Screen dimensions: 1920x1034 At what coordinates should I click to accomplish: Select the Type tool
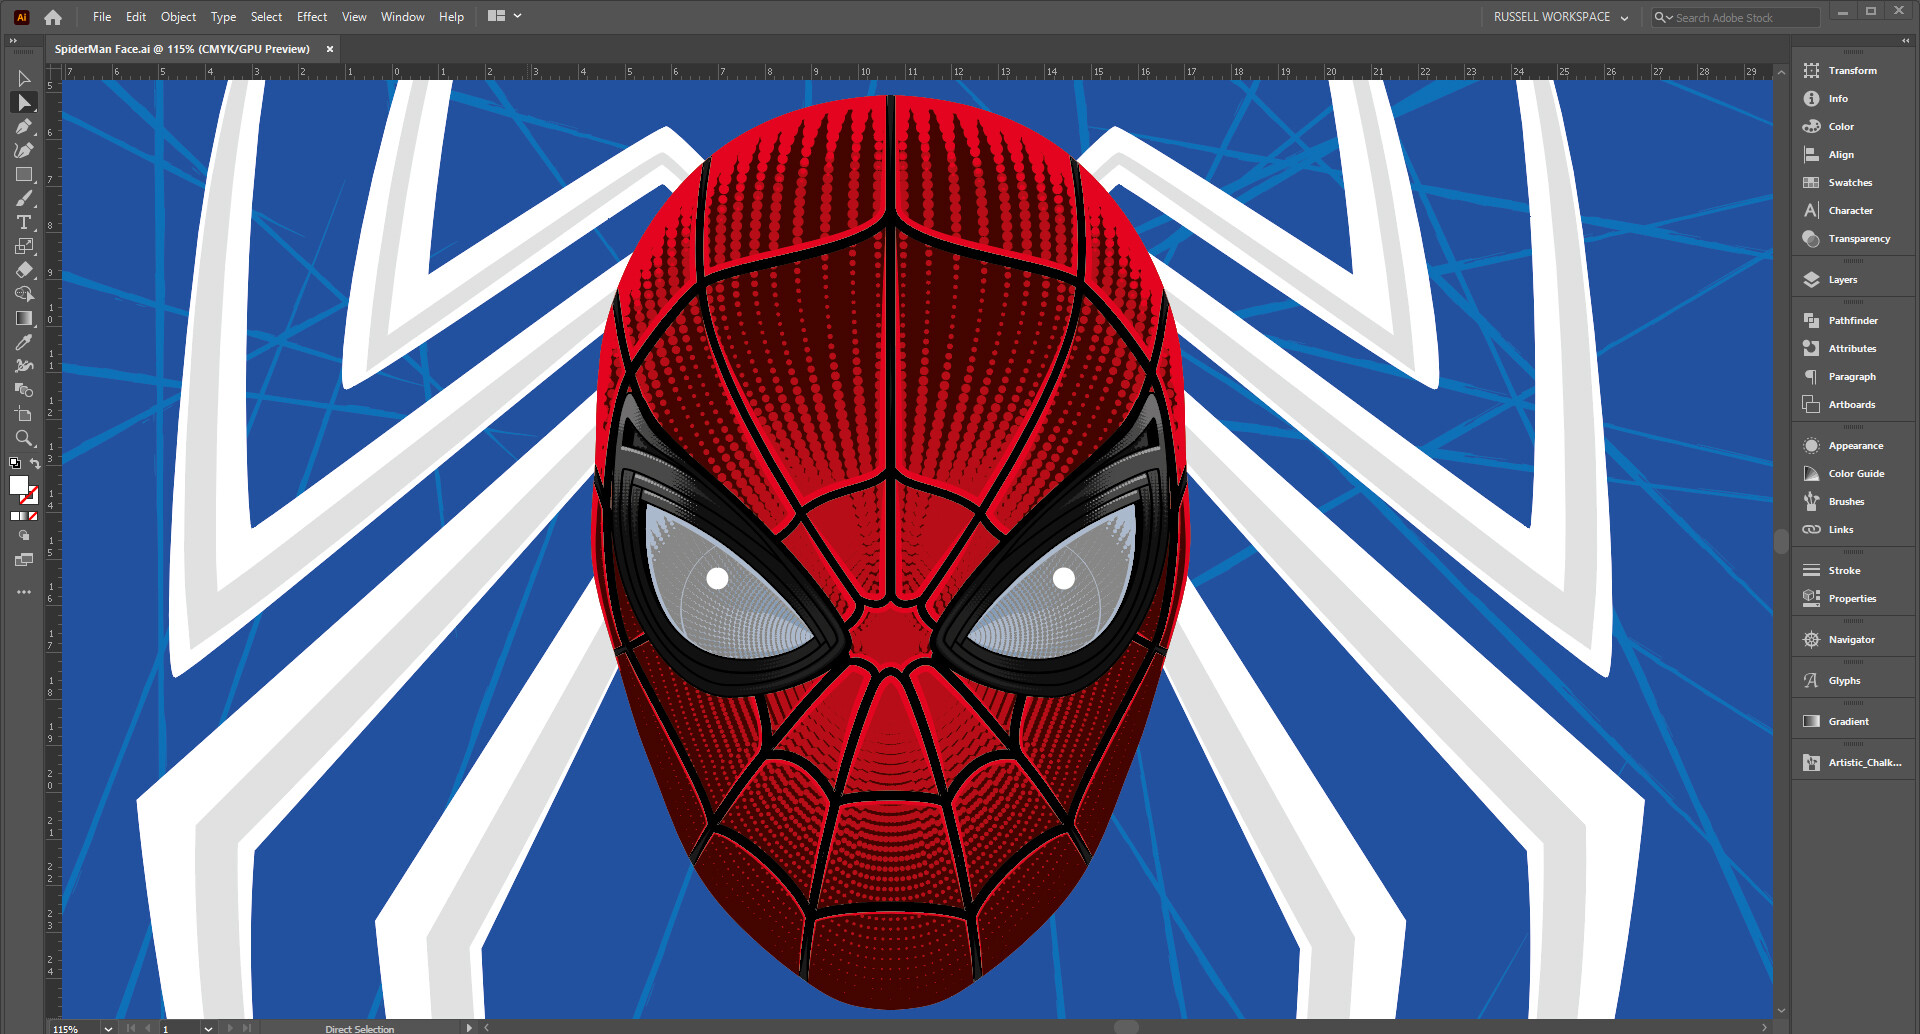24,222
